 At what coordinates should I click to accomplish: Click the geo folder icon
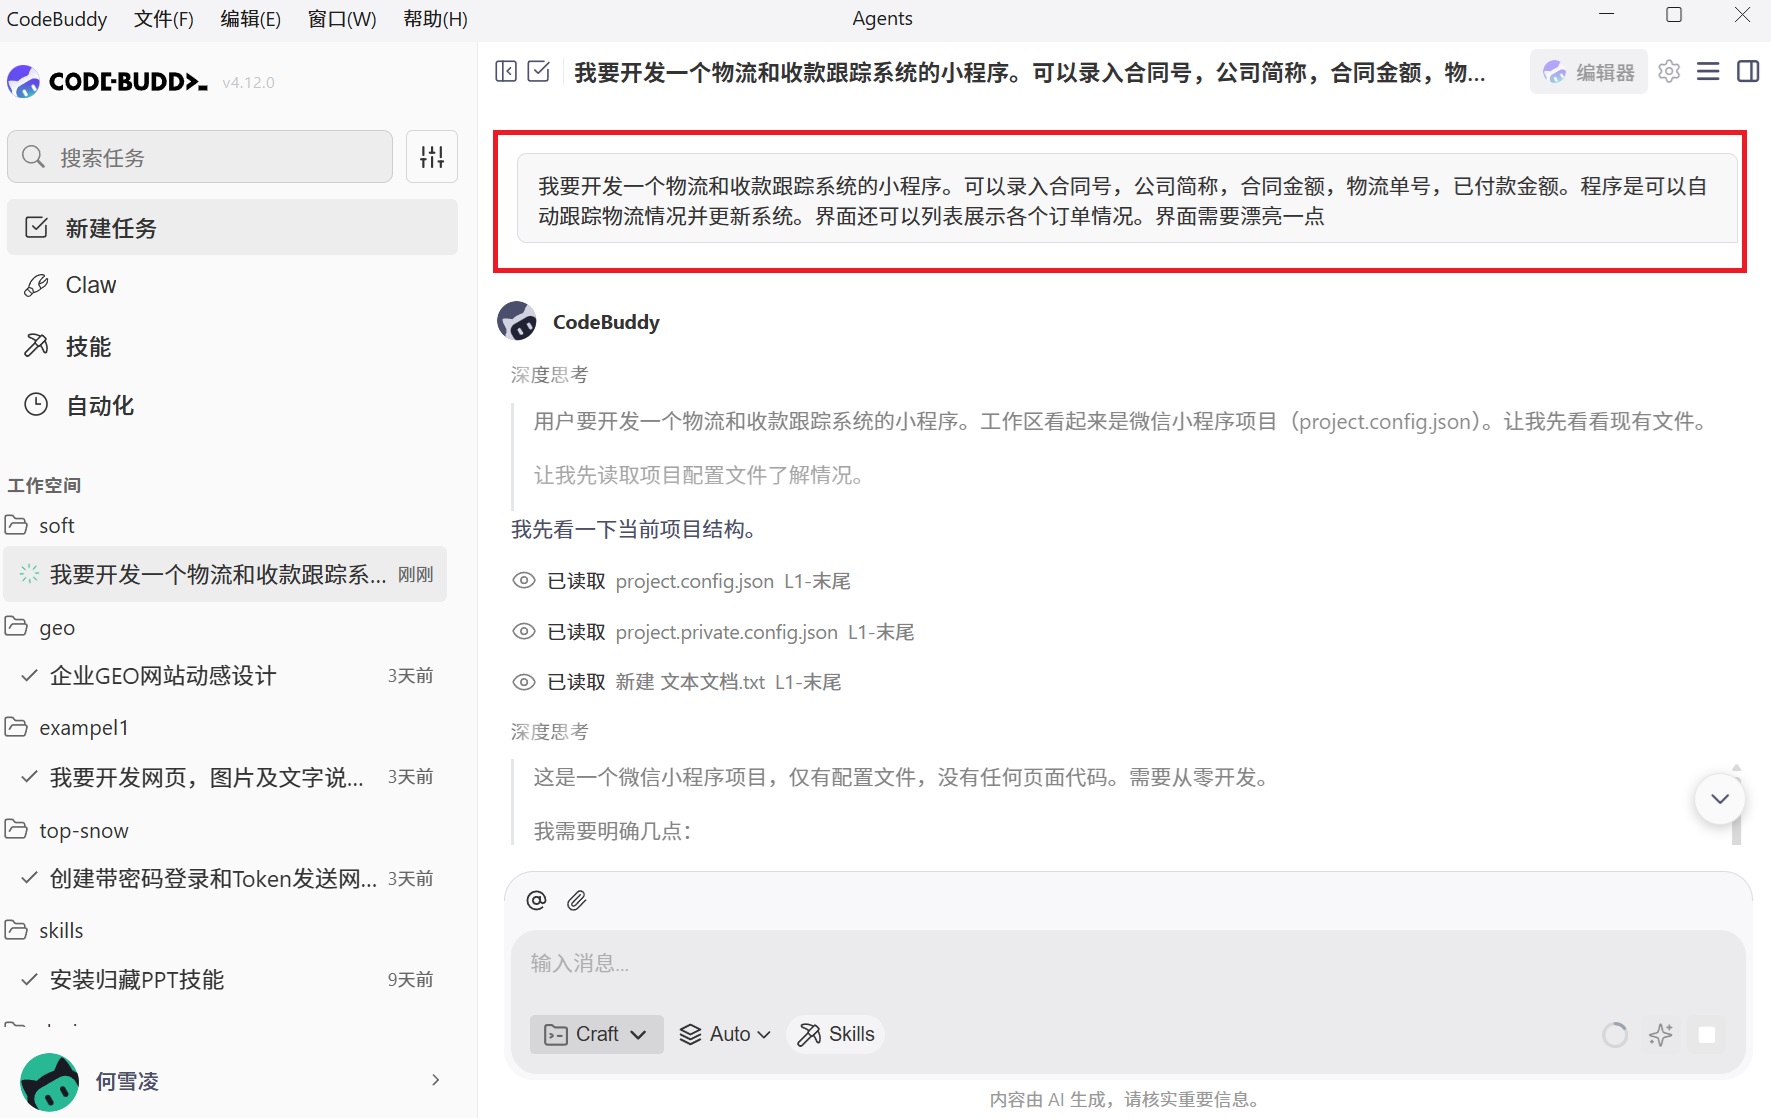(x=16, y=627)
